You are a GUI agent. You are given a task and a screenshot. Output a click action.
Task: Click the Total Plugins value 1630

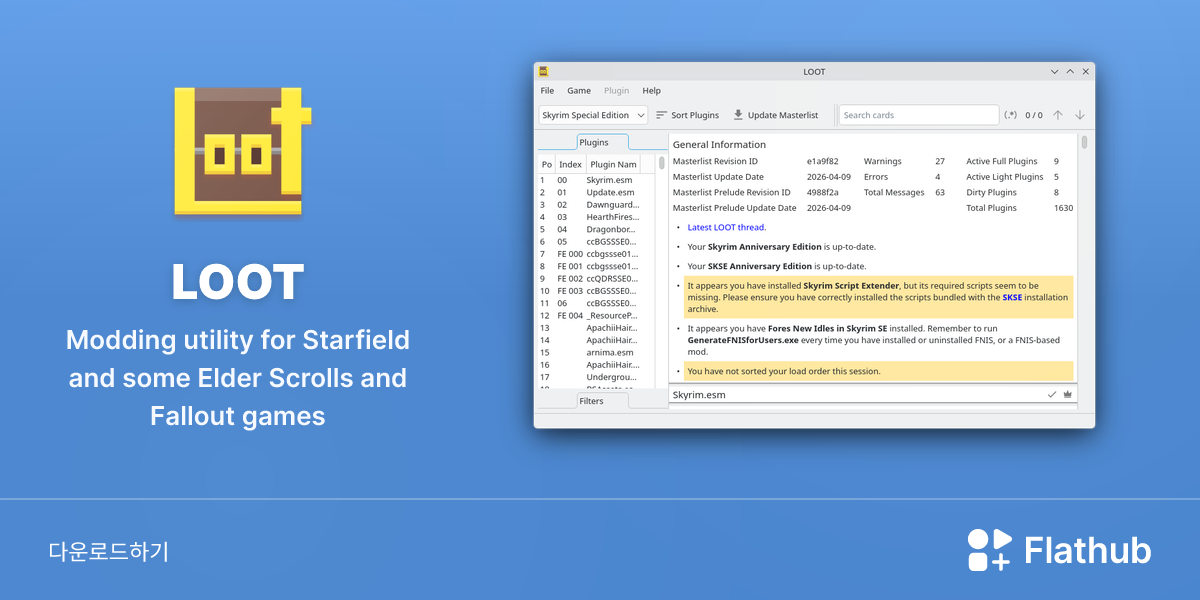coord(1063,208)
